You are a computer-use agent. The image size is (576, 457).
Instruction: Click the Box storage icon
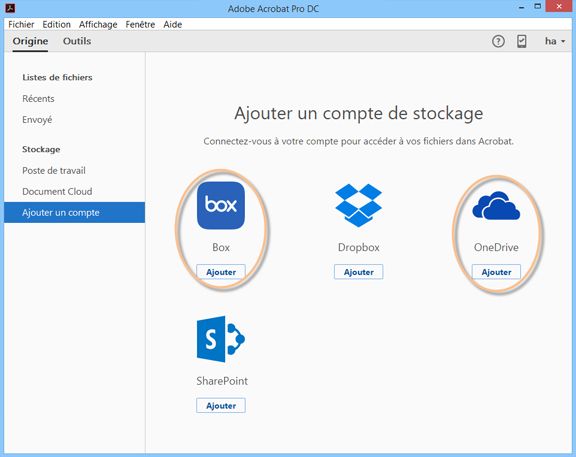[221, 205]
